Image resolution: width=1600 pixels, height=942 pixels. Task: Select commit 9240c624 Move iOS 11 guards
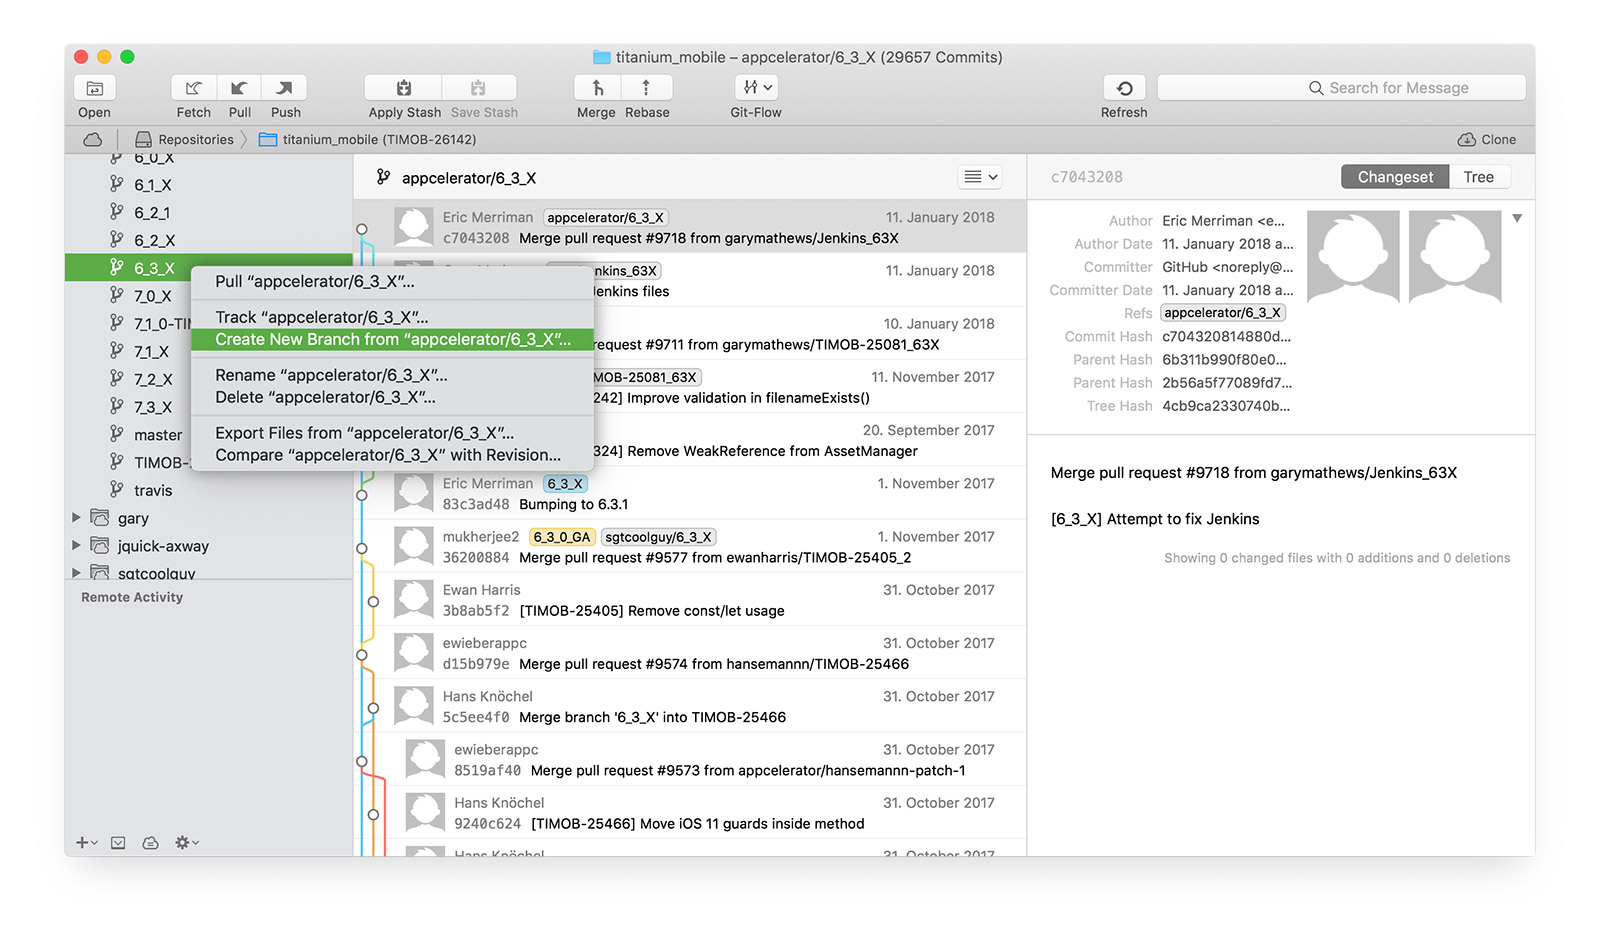tap(690, 813)
